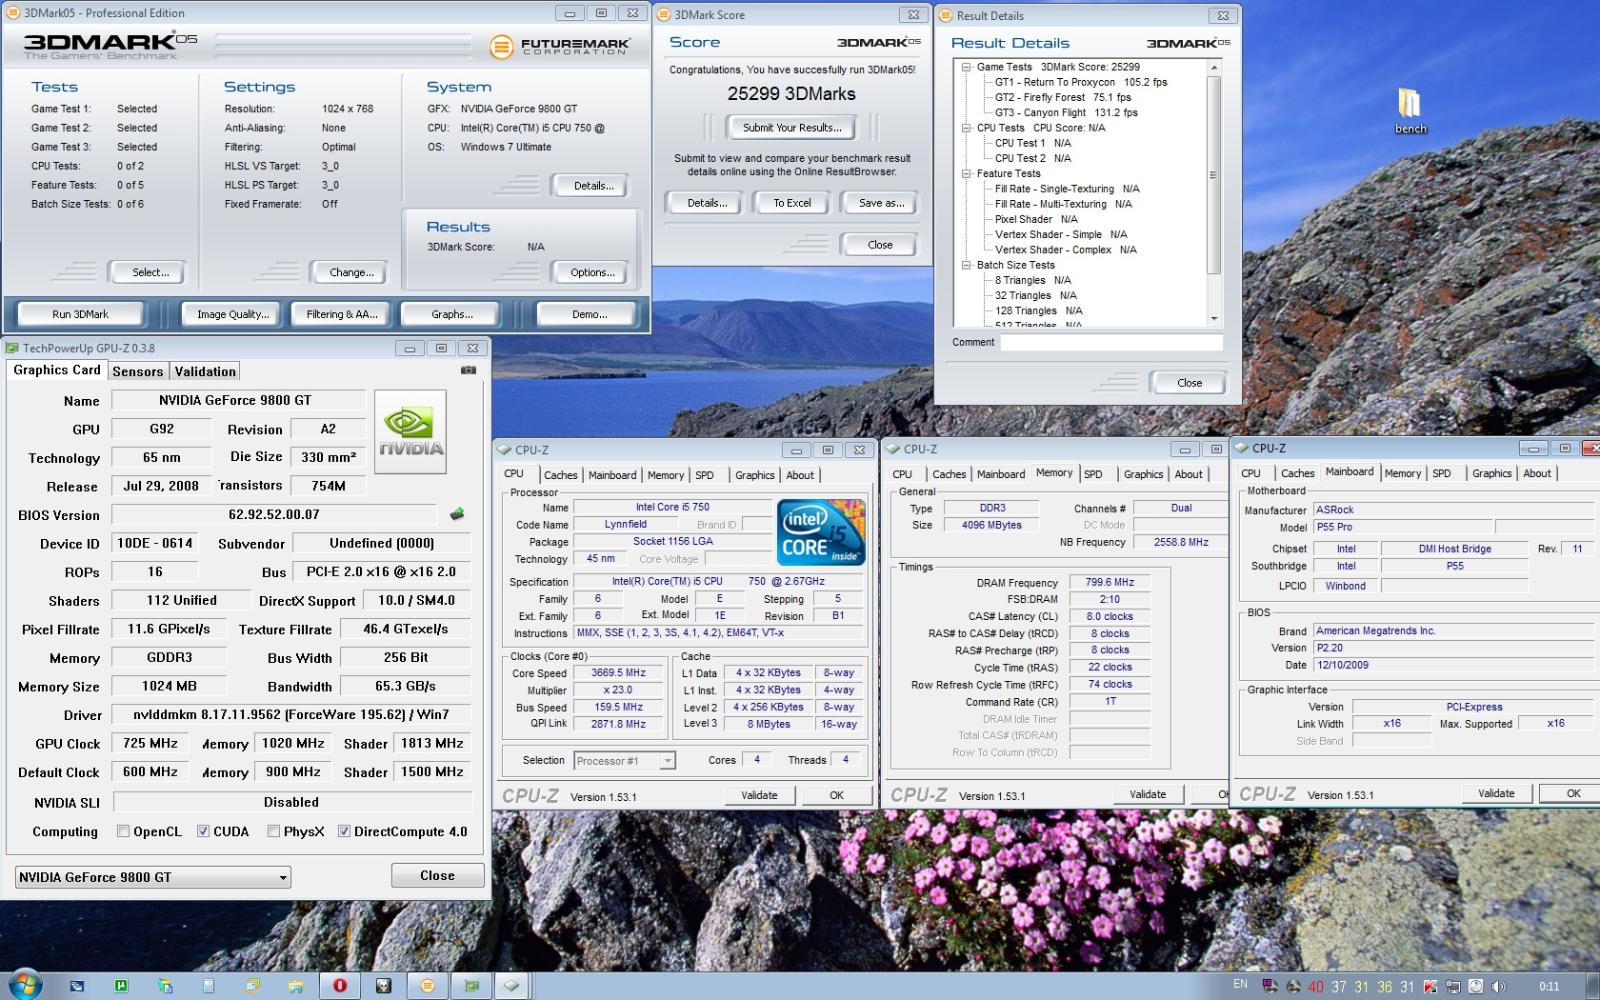Screen dimensions: 1600x1000
Task: Click the Futuremark Corporation logo
Action: pos(561,46)
